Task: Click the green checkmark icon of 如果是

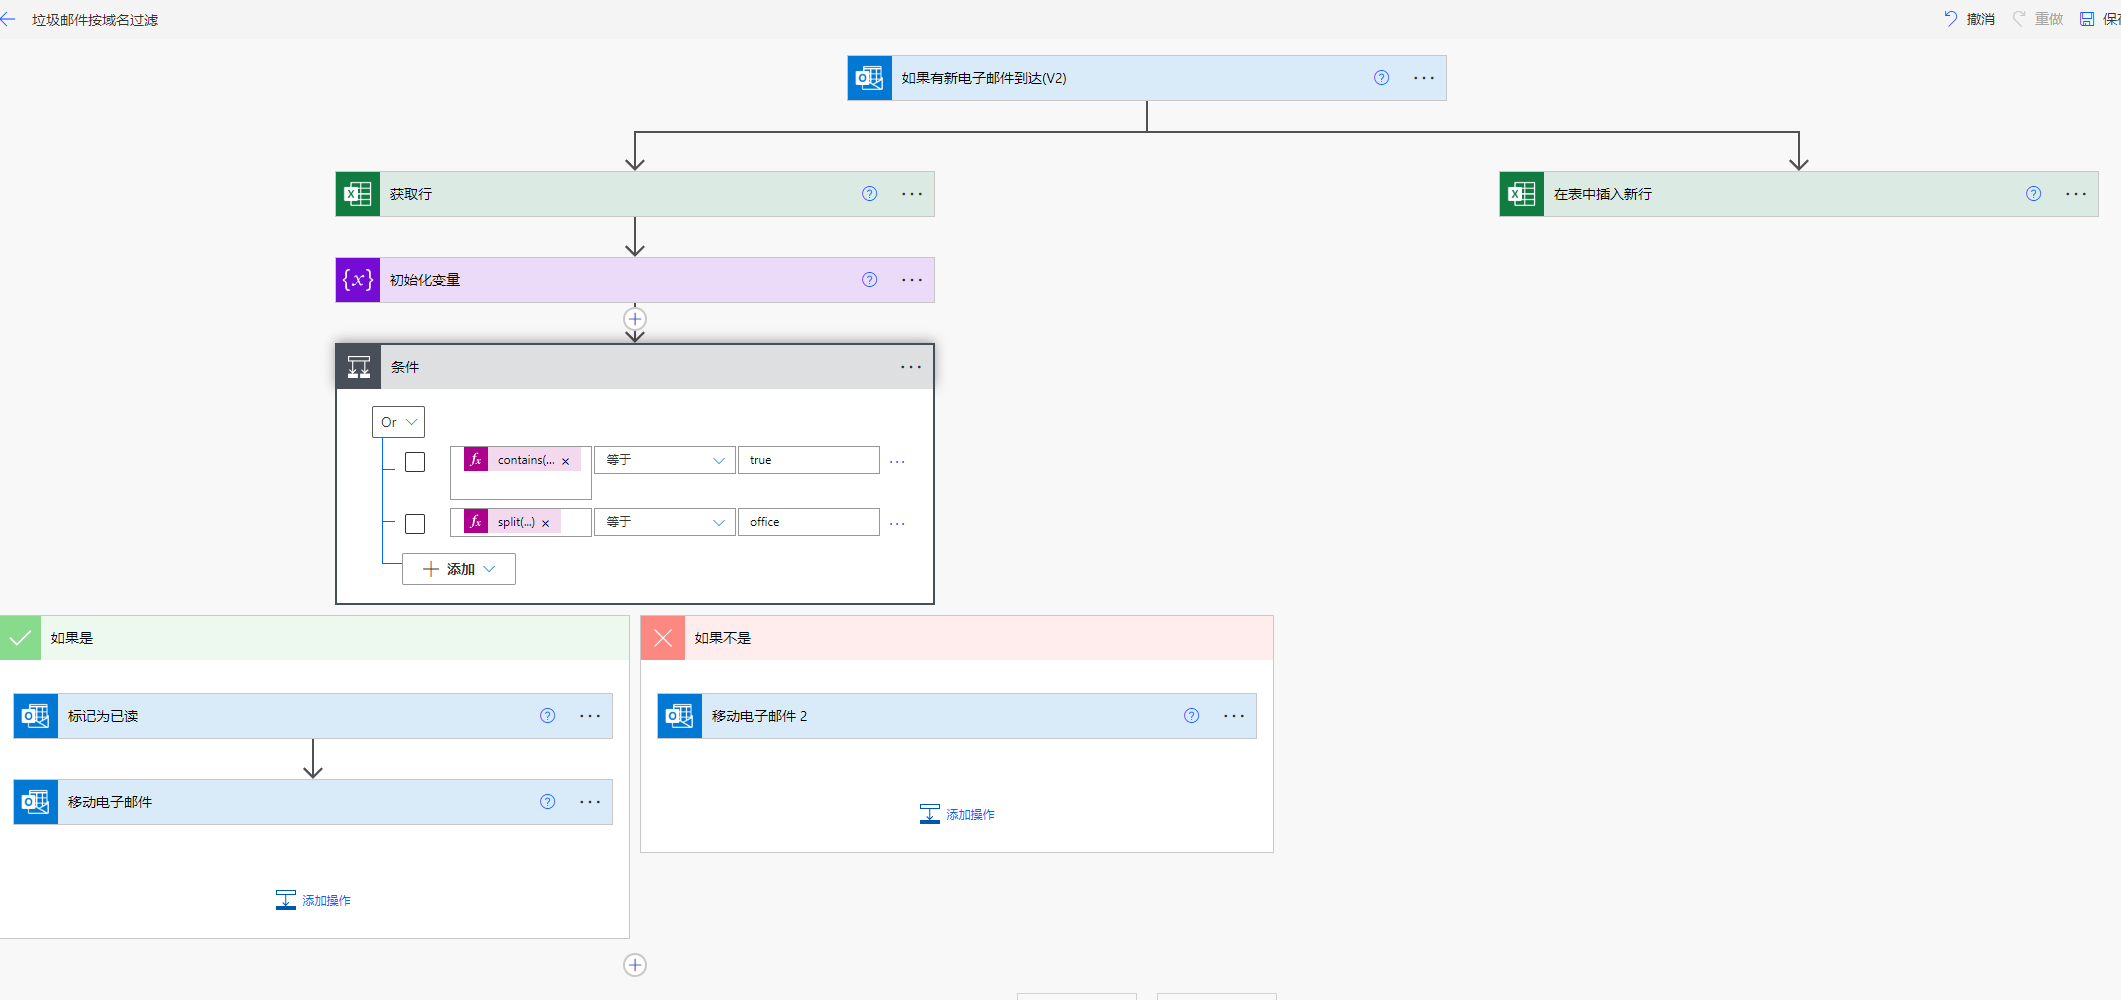Action: (20, 638)
